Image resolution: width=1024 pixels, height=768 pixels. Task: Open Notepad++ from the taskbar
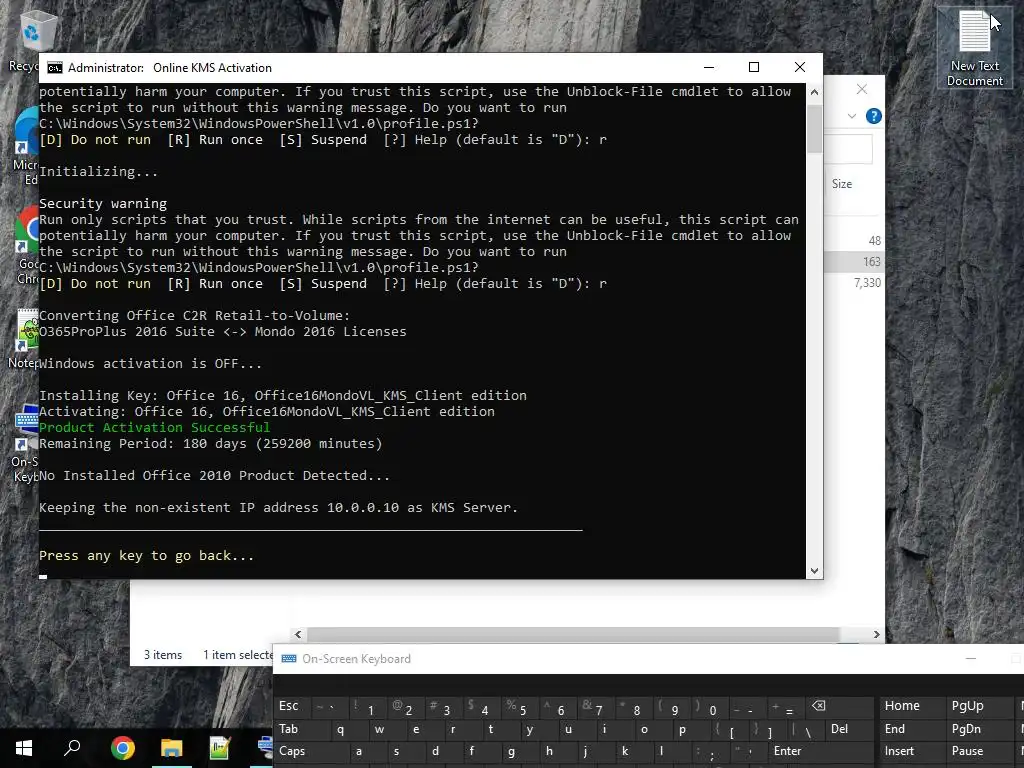coord(220,748)
